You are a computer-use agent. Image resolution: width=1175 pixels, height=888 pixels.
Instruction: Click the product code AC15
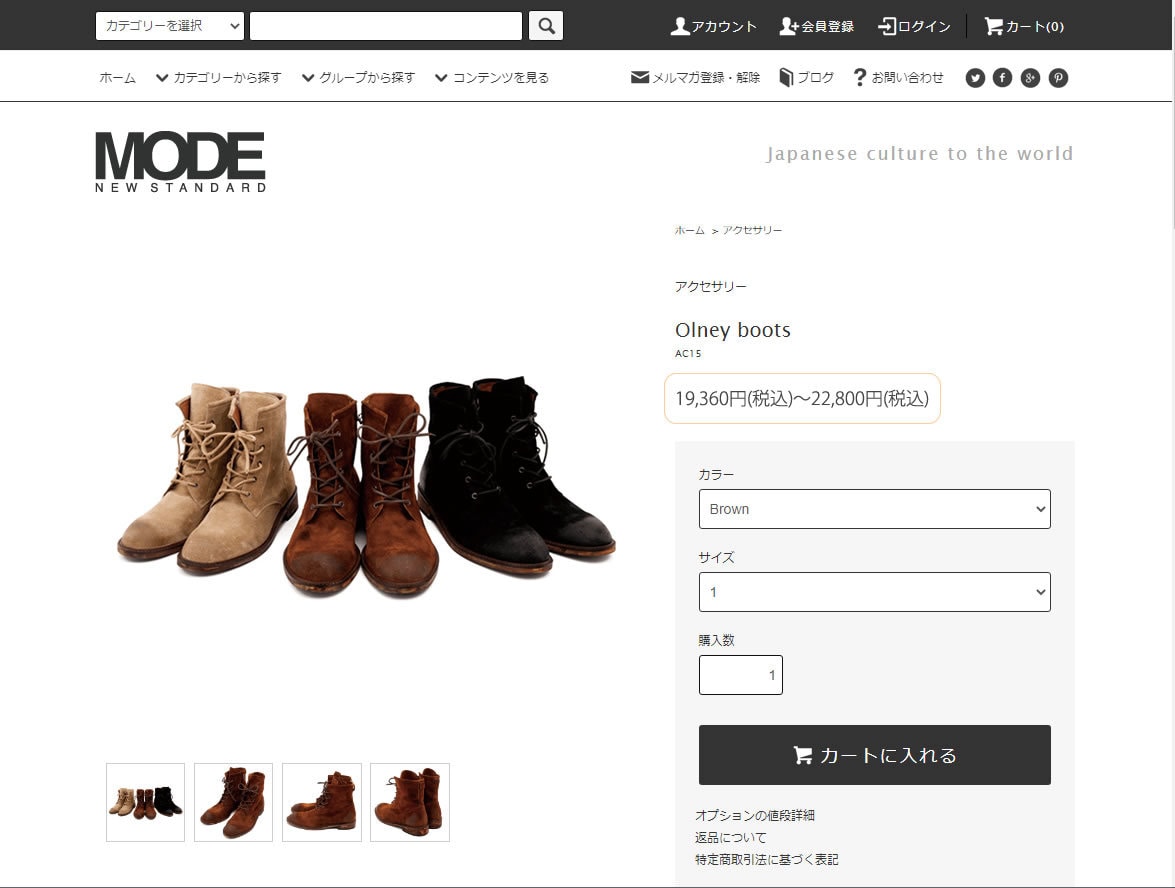(688, 354)
